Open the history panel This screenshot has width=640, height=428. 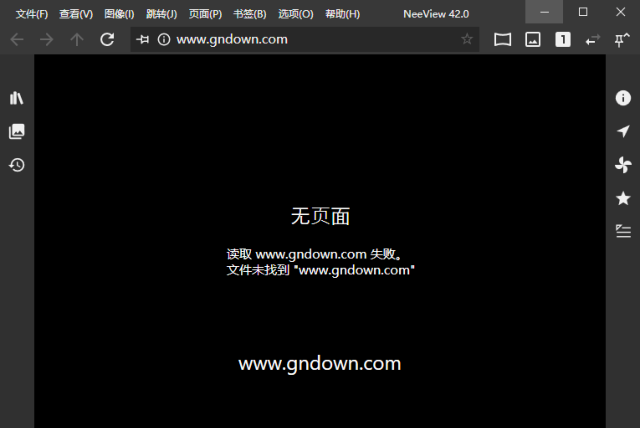pos(17,165)
